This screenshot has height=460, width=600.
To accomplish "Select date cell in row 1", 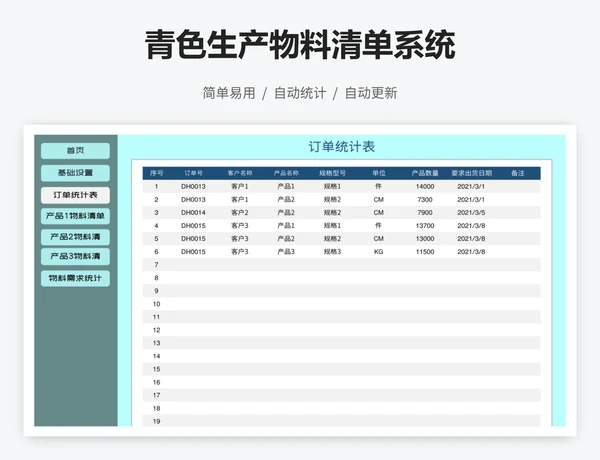I will pos(471,187).
